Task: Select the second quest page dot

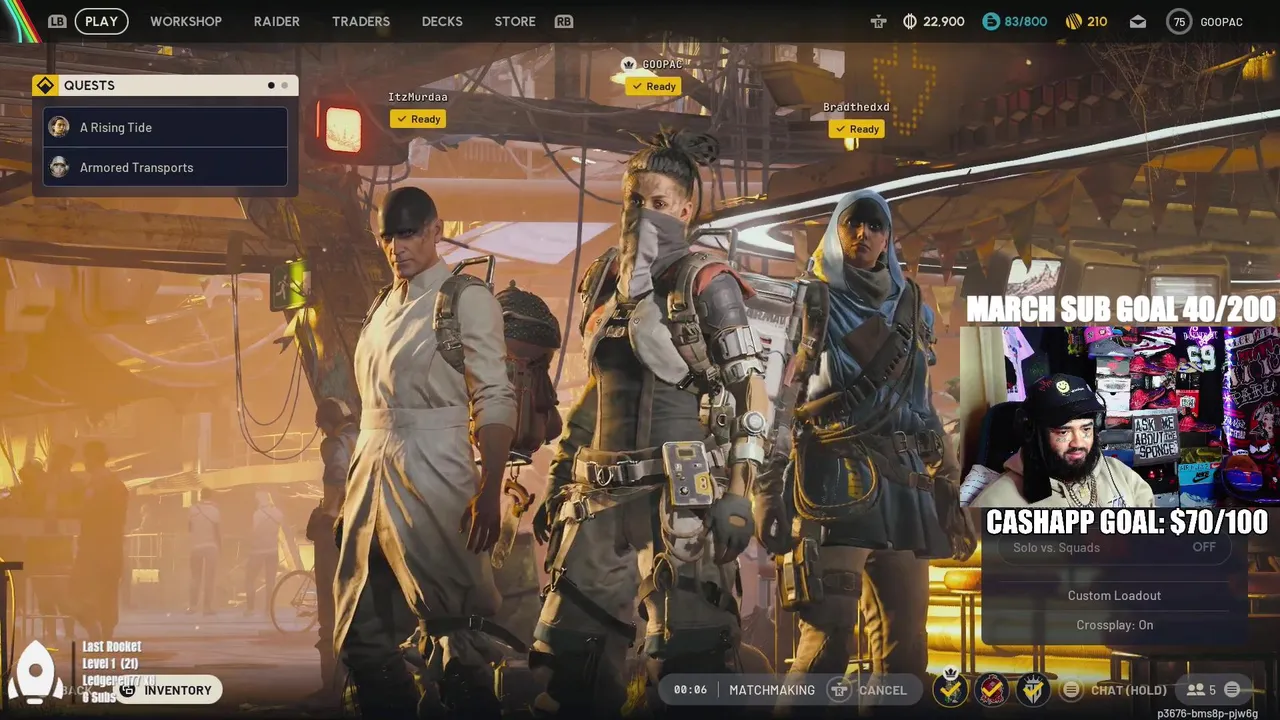Action: pos(284,85)
